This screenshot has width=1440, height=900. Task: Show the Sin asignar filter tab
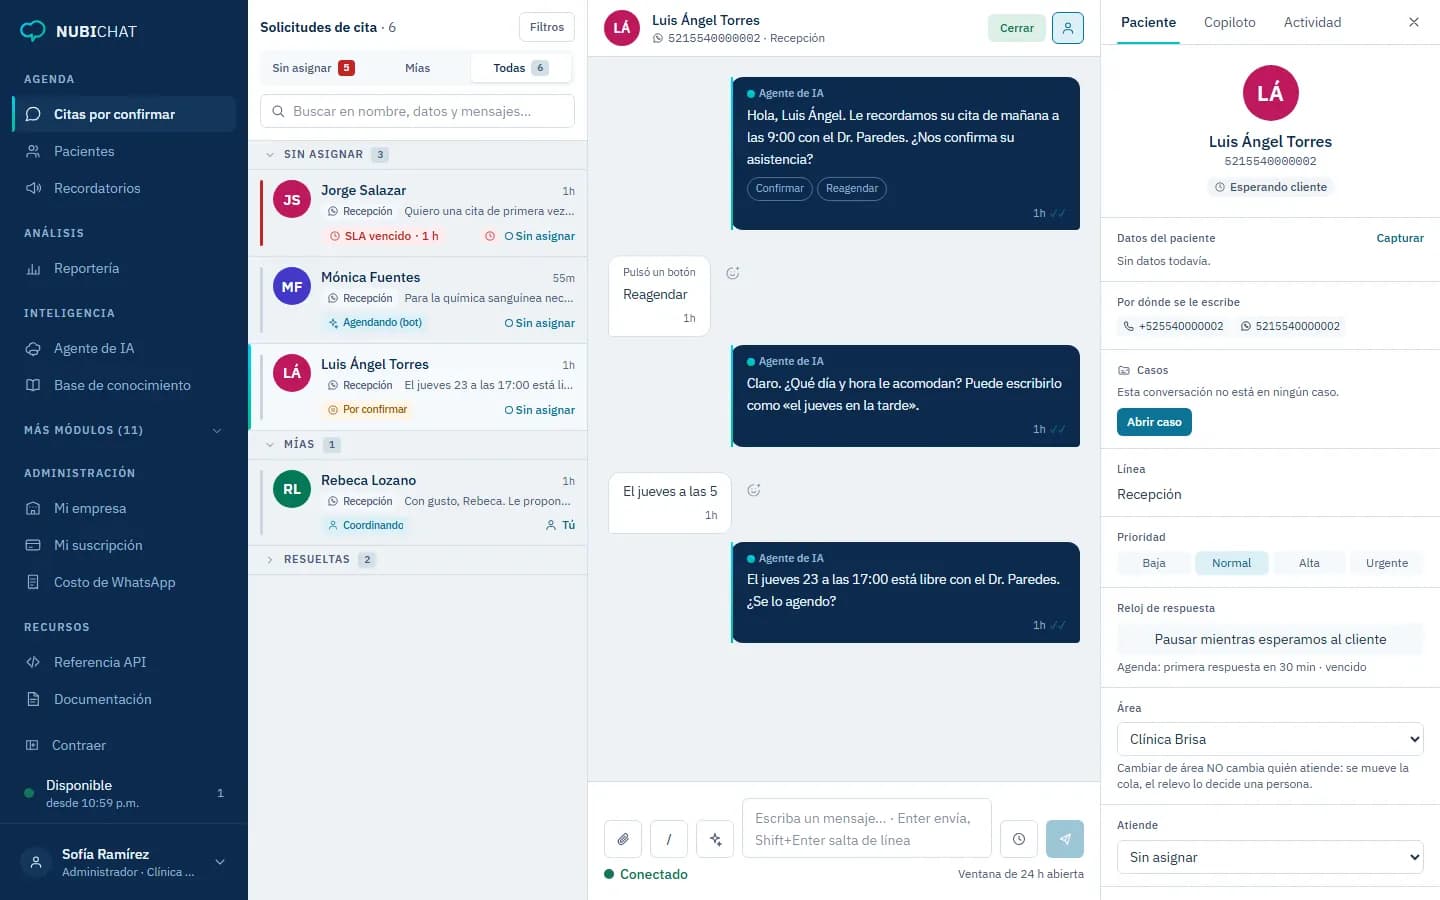pyautogui.click(x=313, y=68)
